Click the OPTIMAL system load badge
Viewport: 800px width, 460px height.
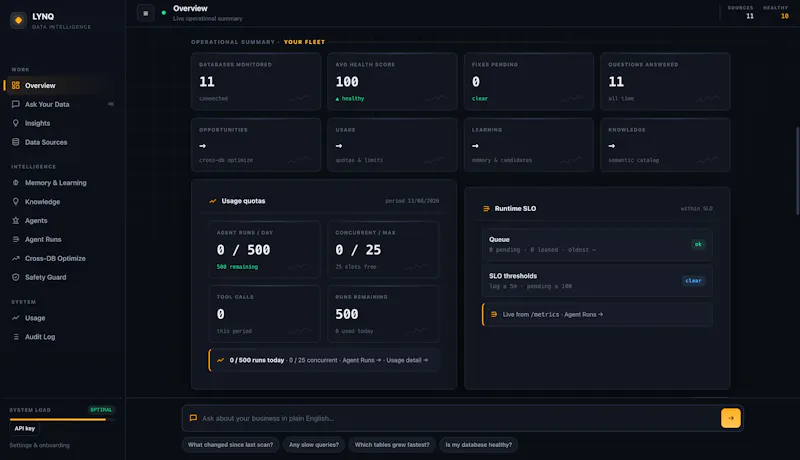click(x=101, y=410)
